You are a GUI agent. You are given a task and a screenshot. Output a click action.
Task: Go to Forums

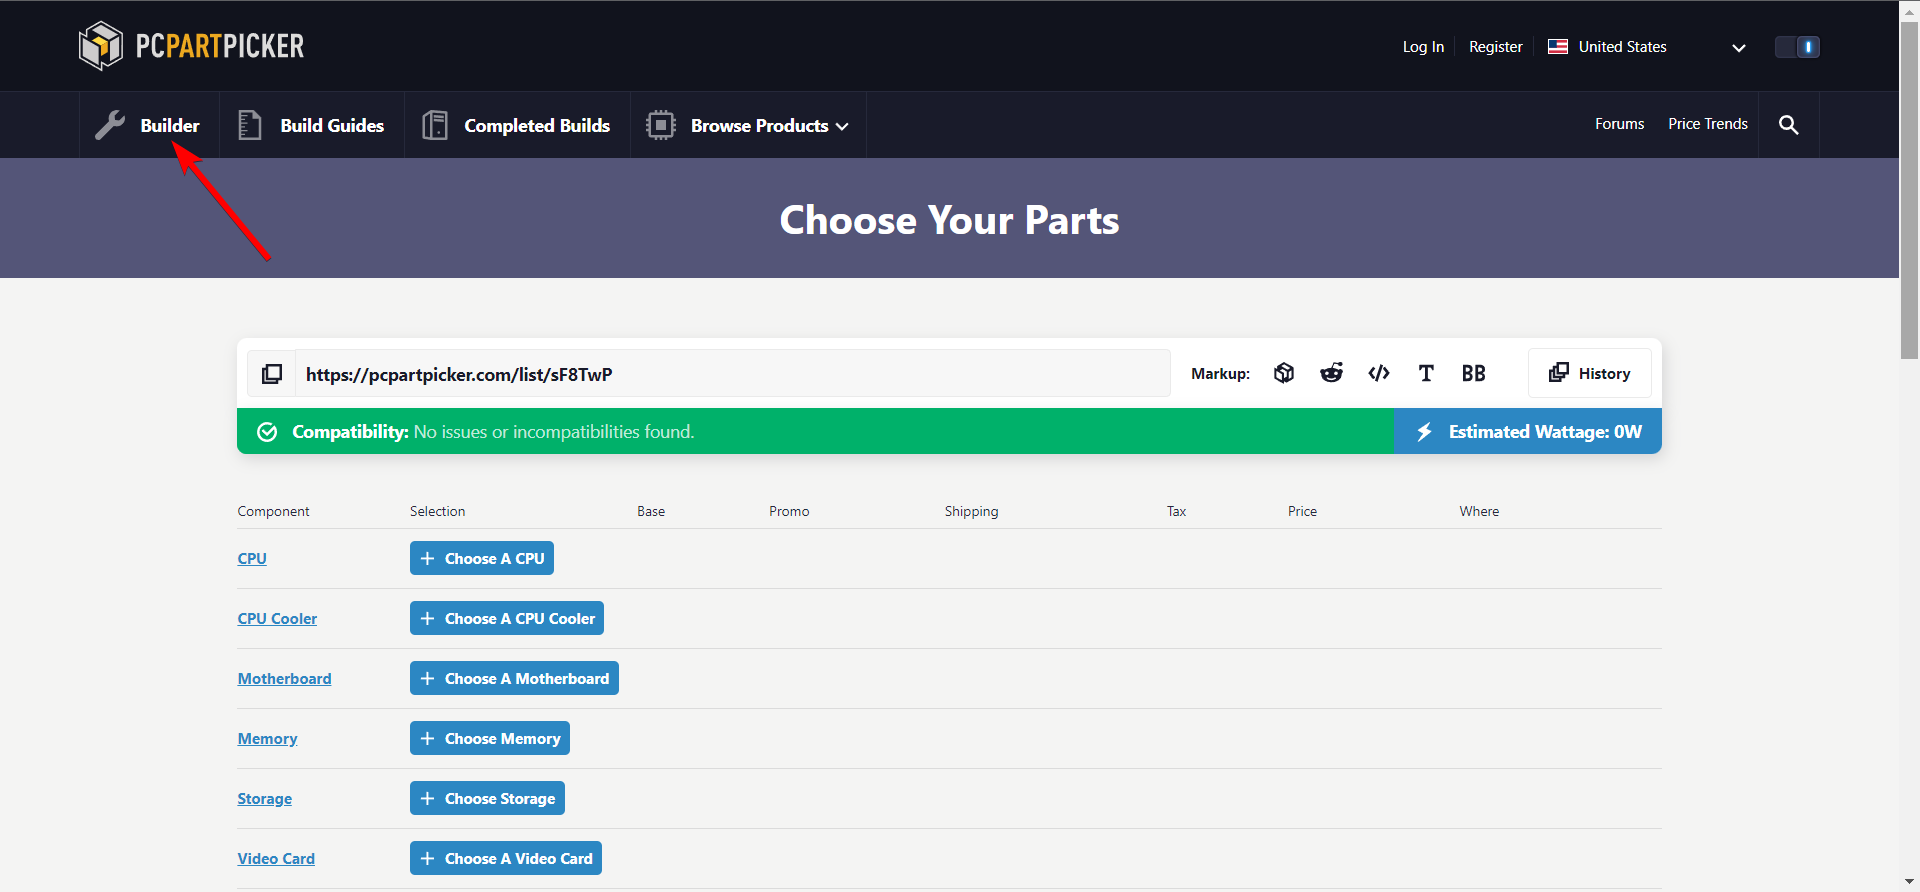point(1619,124)
